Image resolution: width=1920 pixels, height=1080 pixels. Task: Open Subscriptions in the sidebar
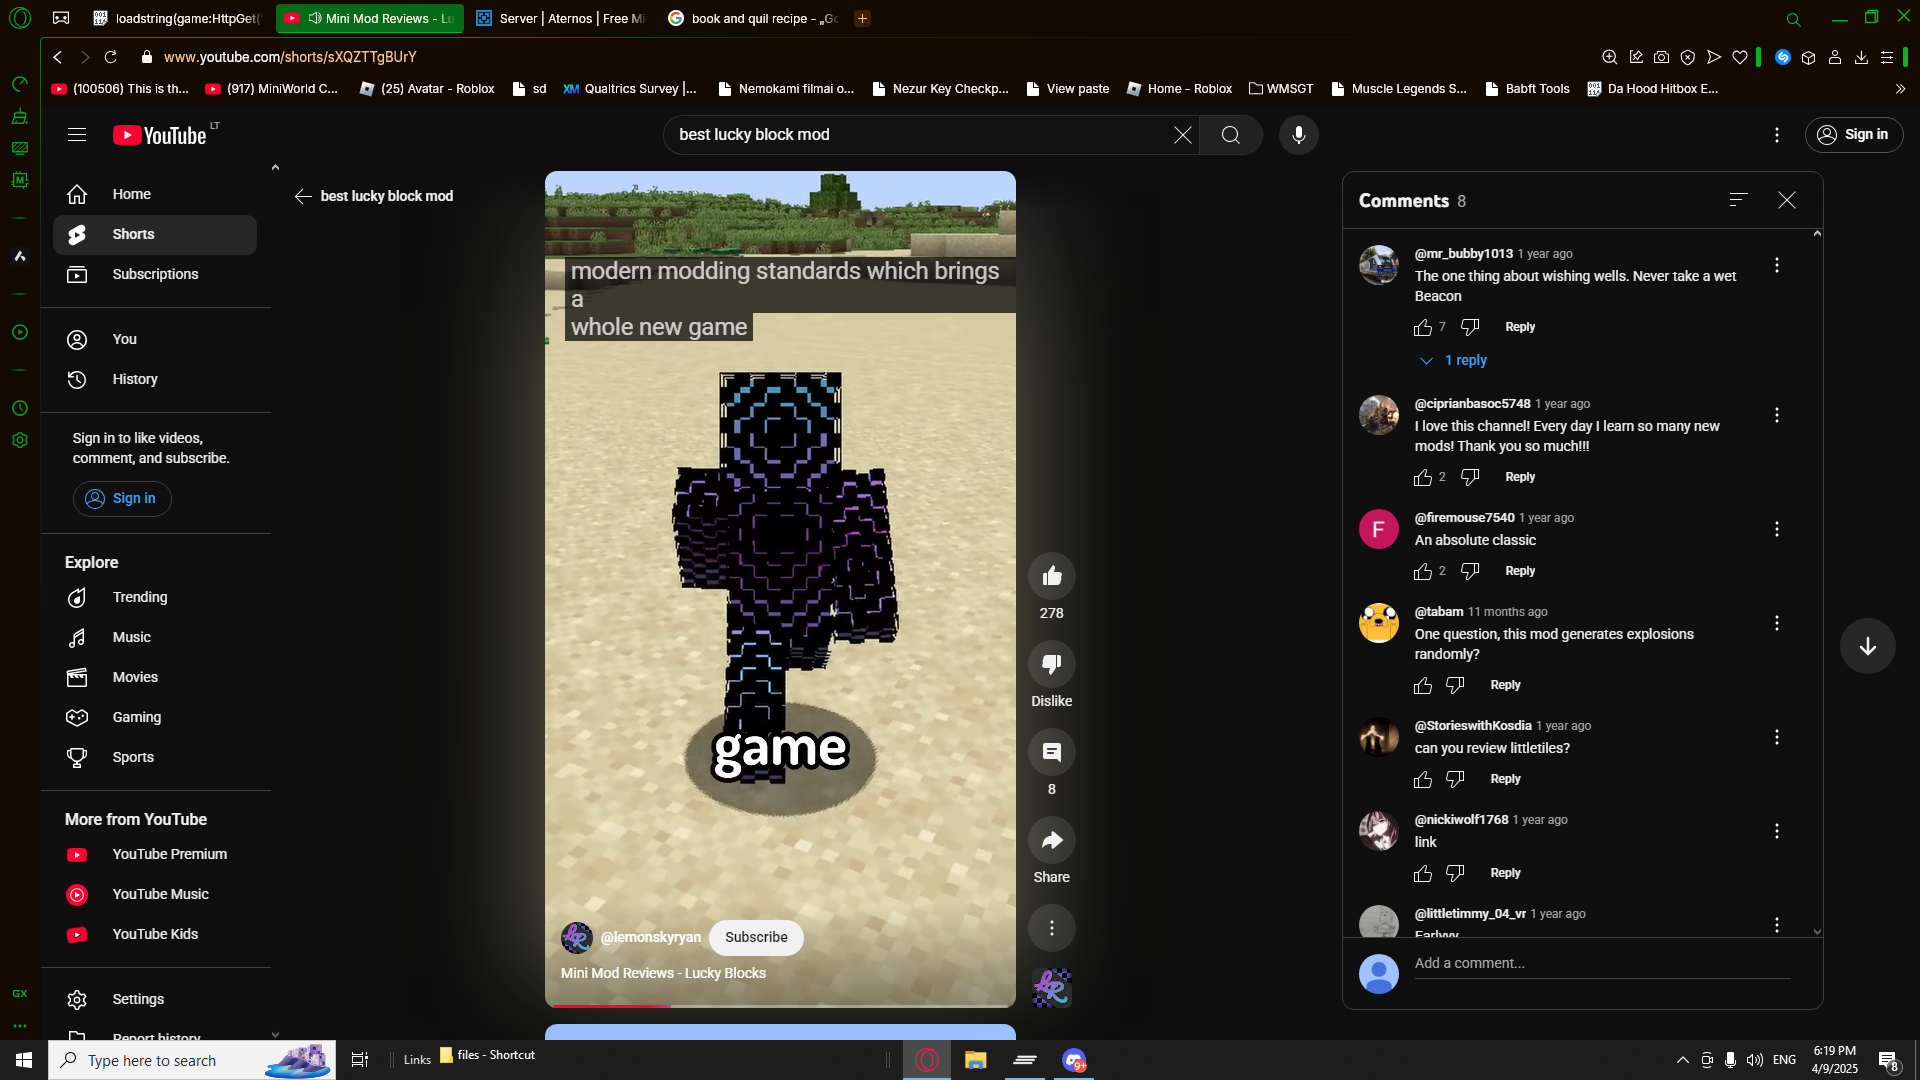coord(155,274)
